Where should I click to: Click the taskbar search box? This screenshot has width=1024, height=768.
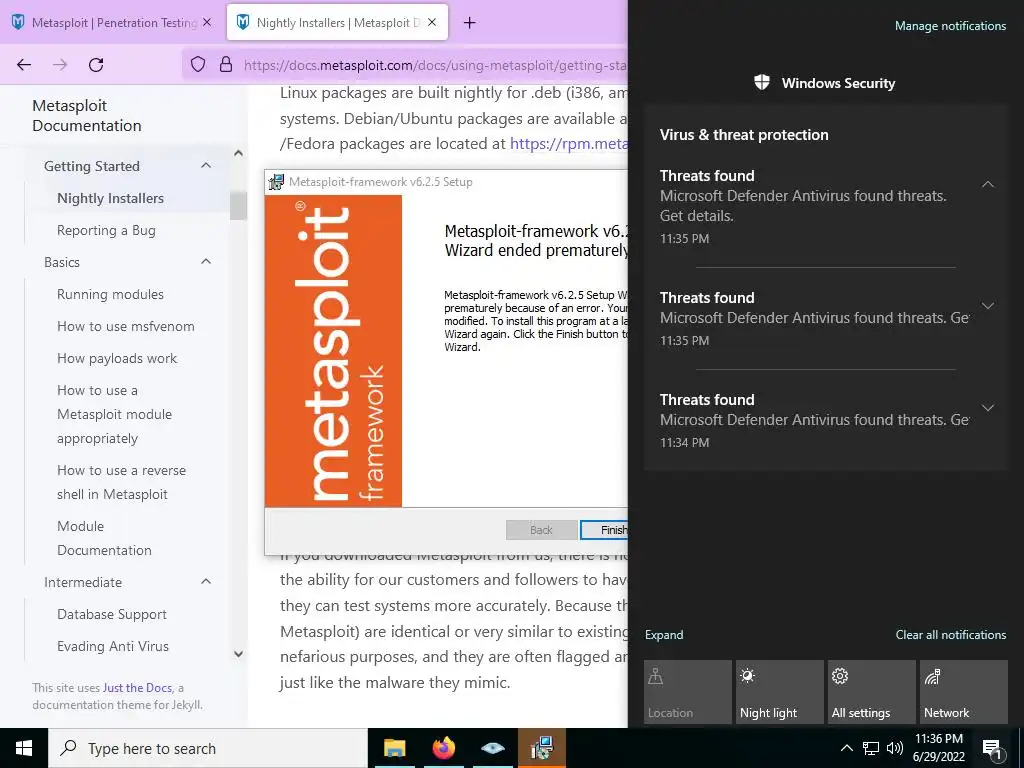pos(208,748)
